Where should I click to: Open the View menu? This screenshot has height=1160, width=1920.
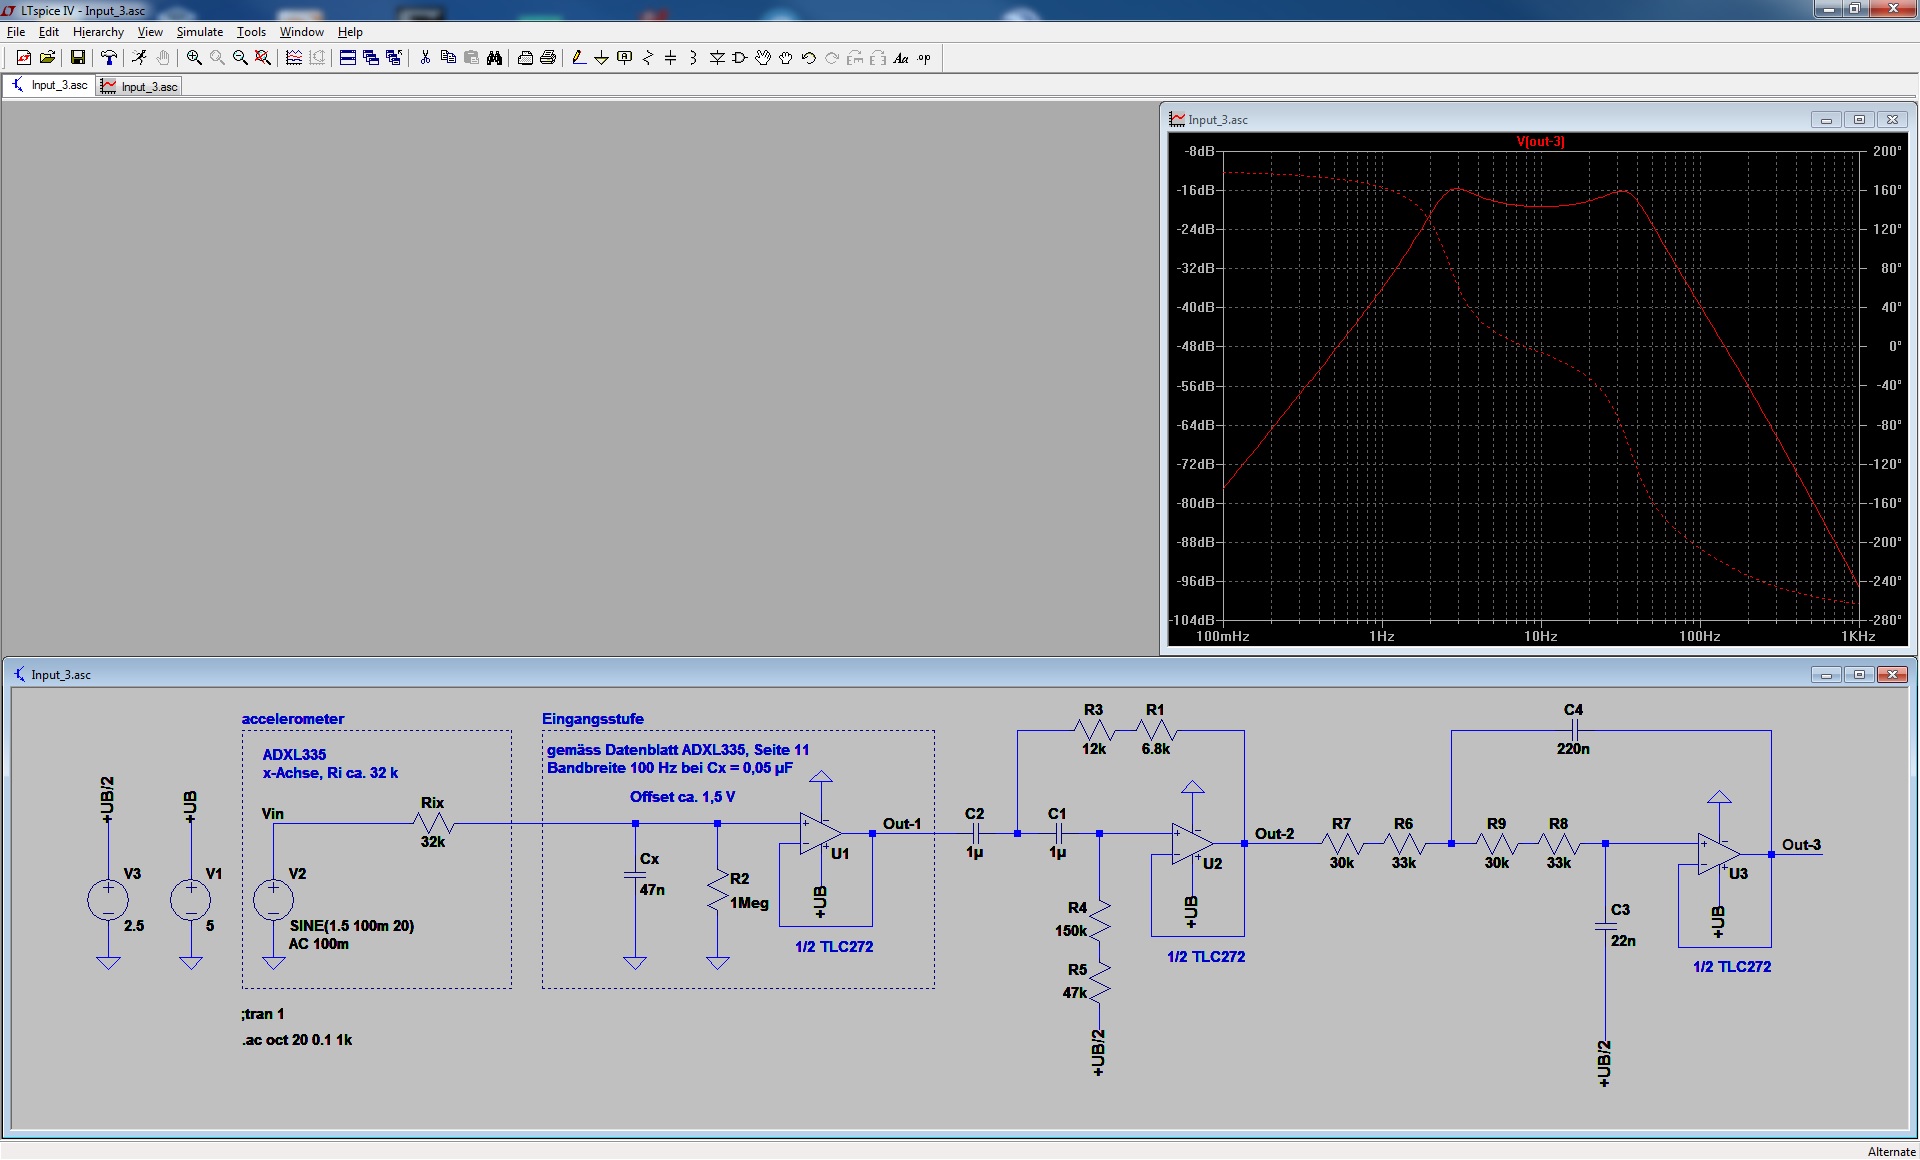150,32
